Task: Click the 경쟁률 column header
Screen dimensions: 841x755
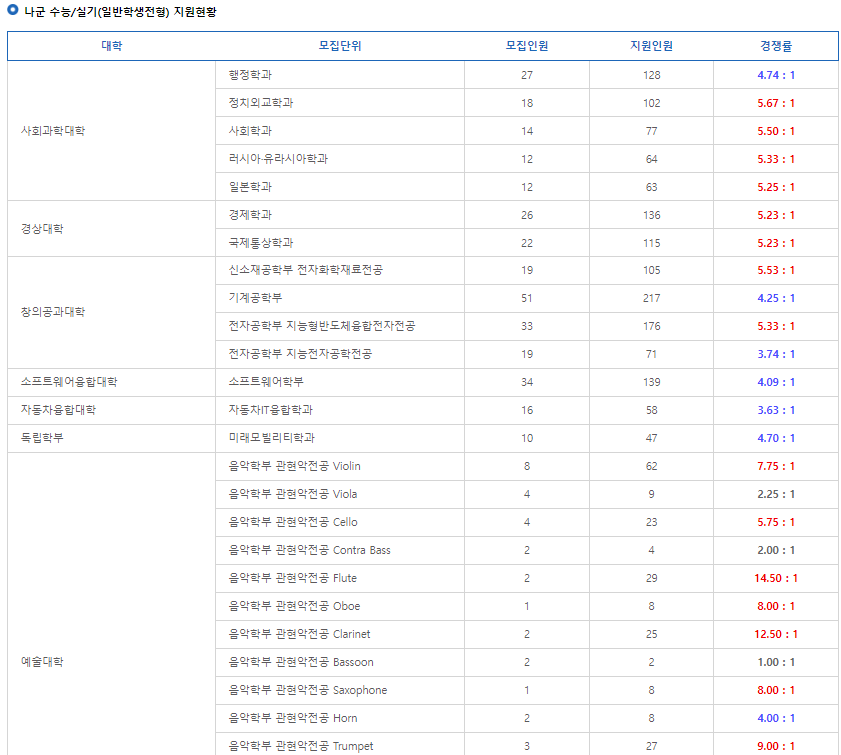Action: 776,46
